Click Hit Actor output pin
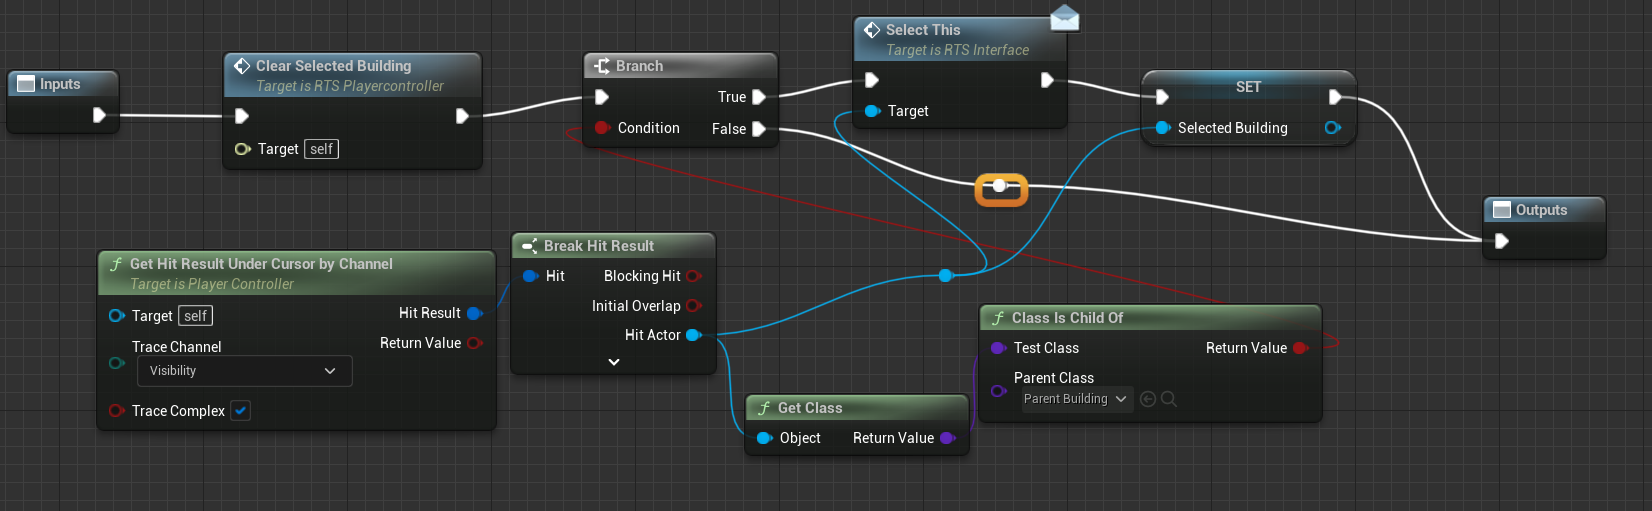The width and height of the screenshot is (1652, 511). 694,335
